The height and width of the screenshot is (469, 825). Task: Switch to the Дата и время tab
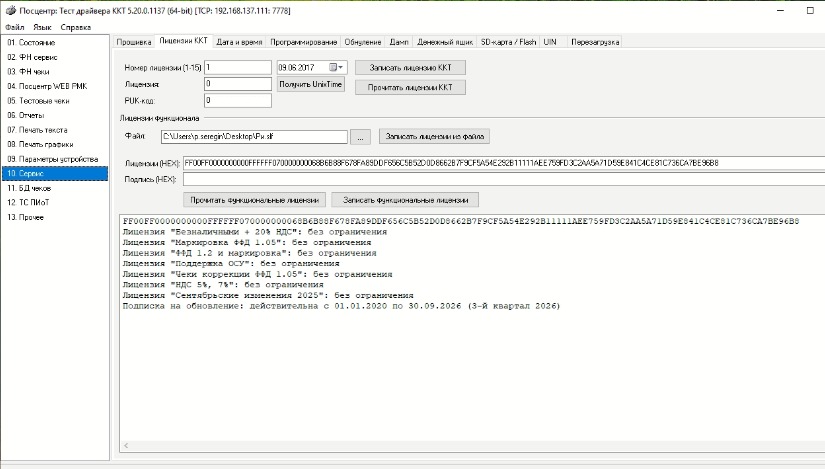point(239,42)
